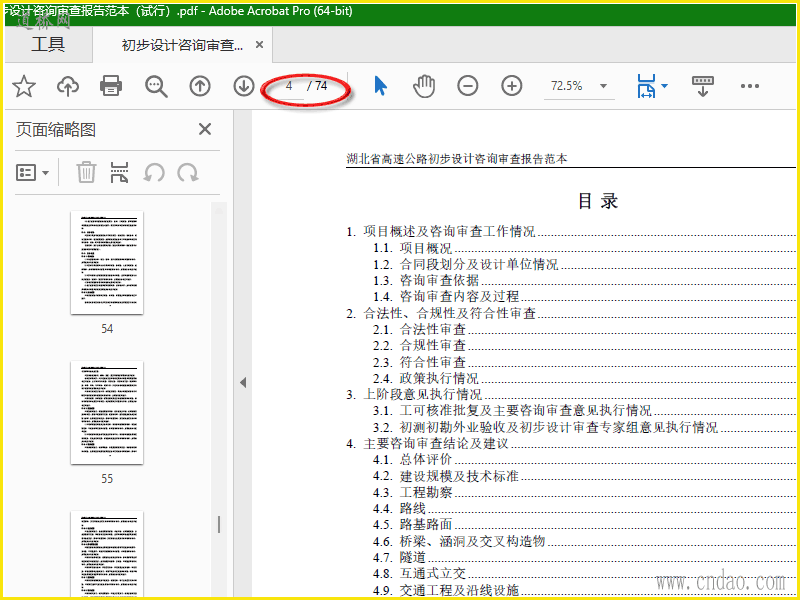Select page 55 thumbnail
This screenshot has height=600, width=800.
[x=107, y=413]
